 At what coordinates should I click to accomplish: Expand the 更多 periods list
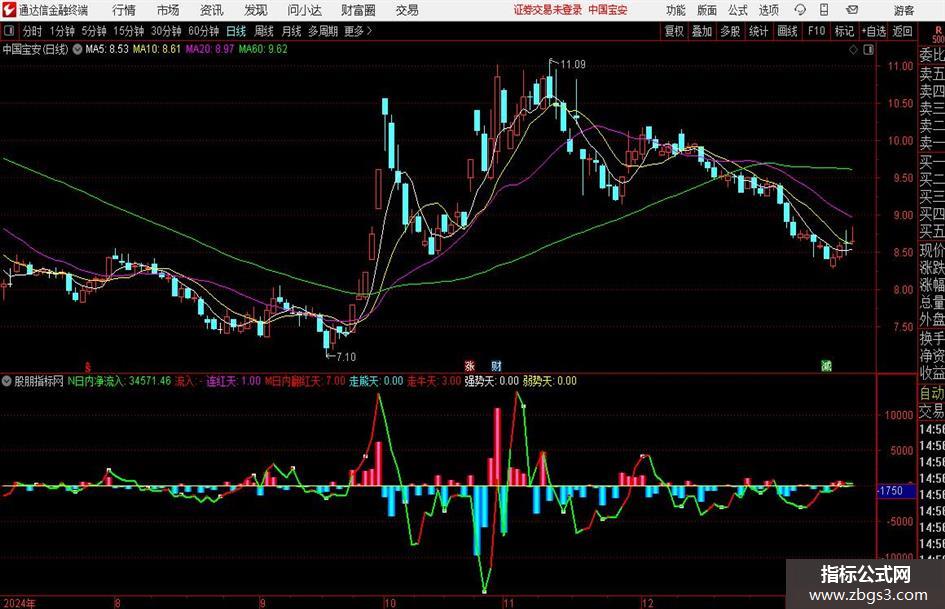click(x=358, y=31)
